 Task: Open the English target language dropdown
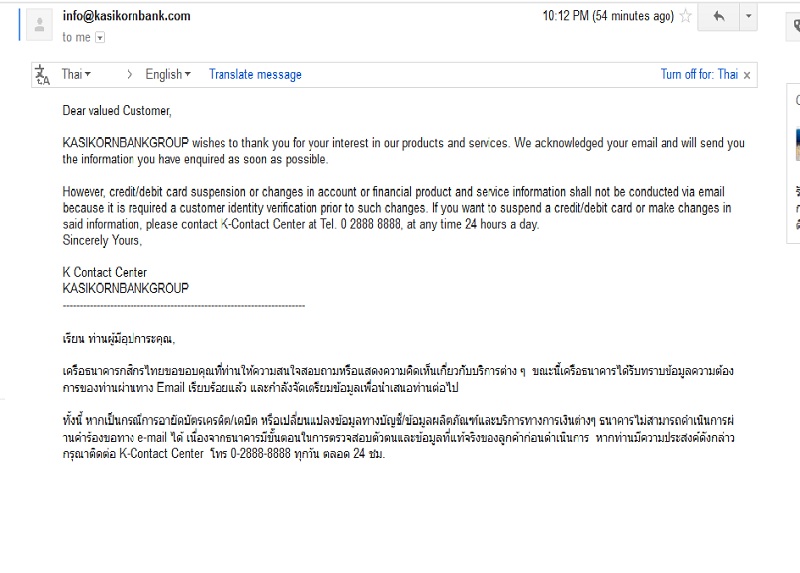coord(169,75)
